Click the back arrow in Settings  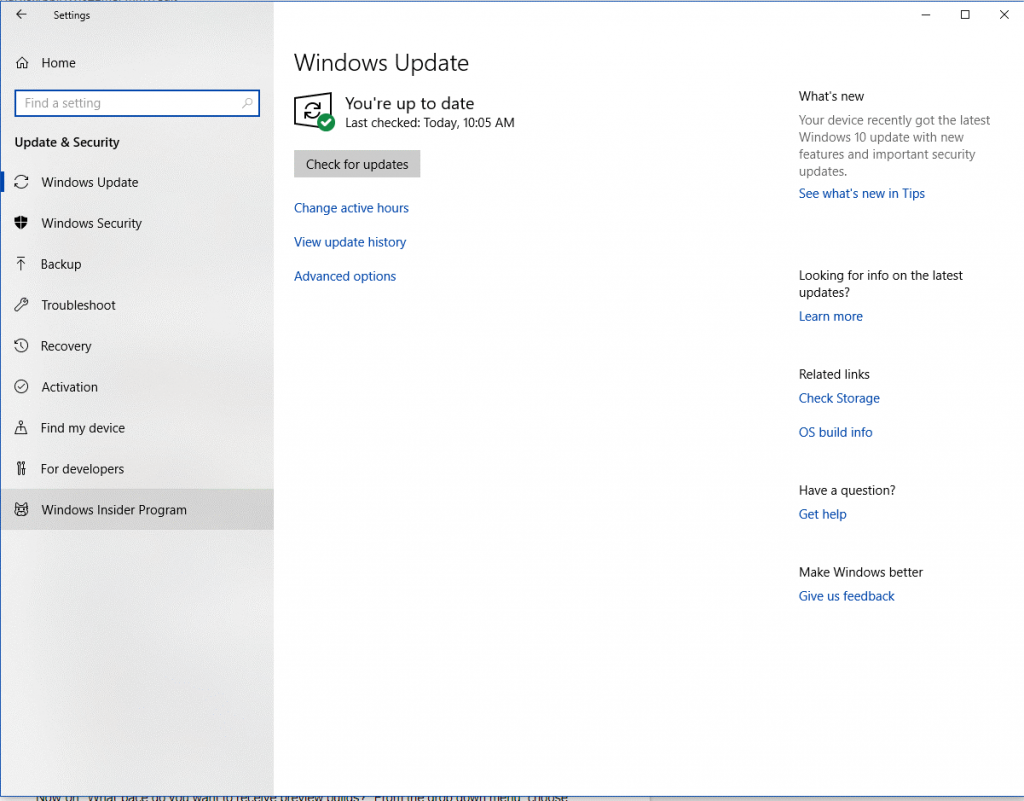click(x=22, y=14)
